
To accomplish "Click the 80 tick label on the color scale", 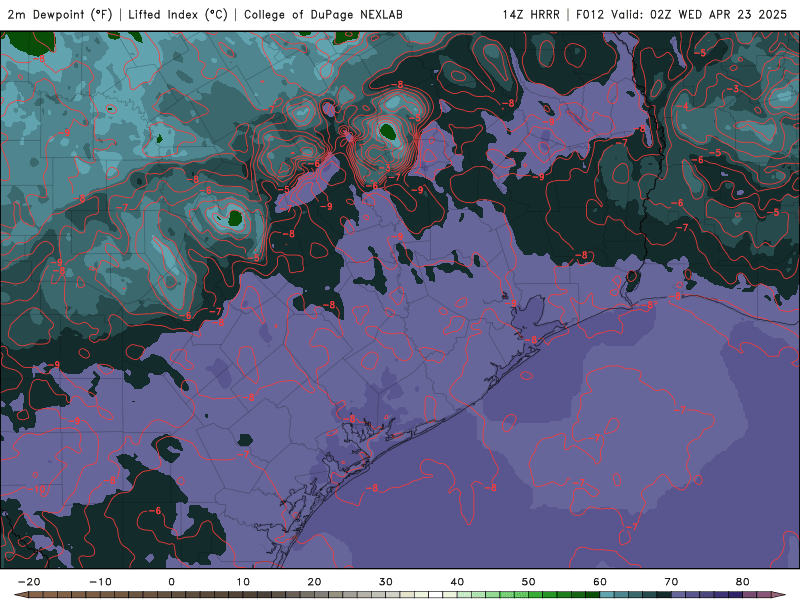I will [x=743, y=582].
